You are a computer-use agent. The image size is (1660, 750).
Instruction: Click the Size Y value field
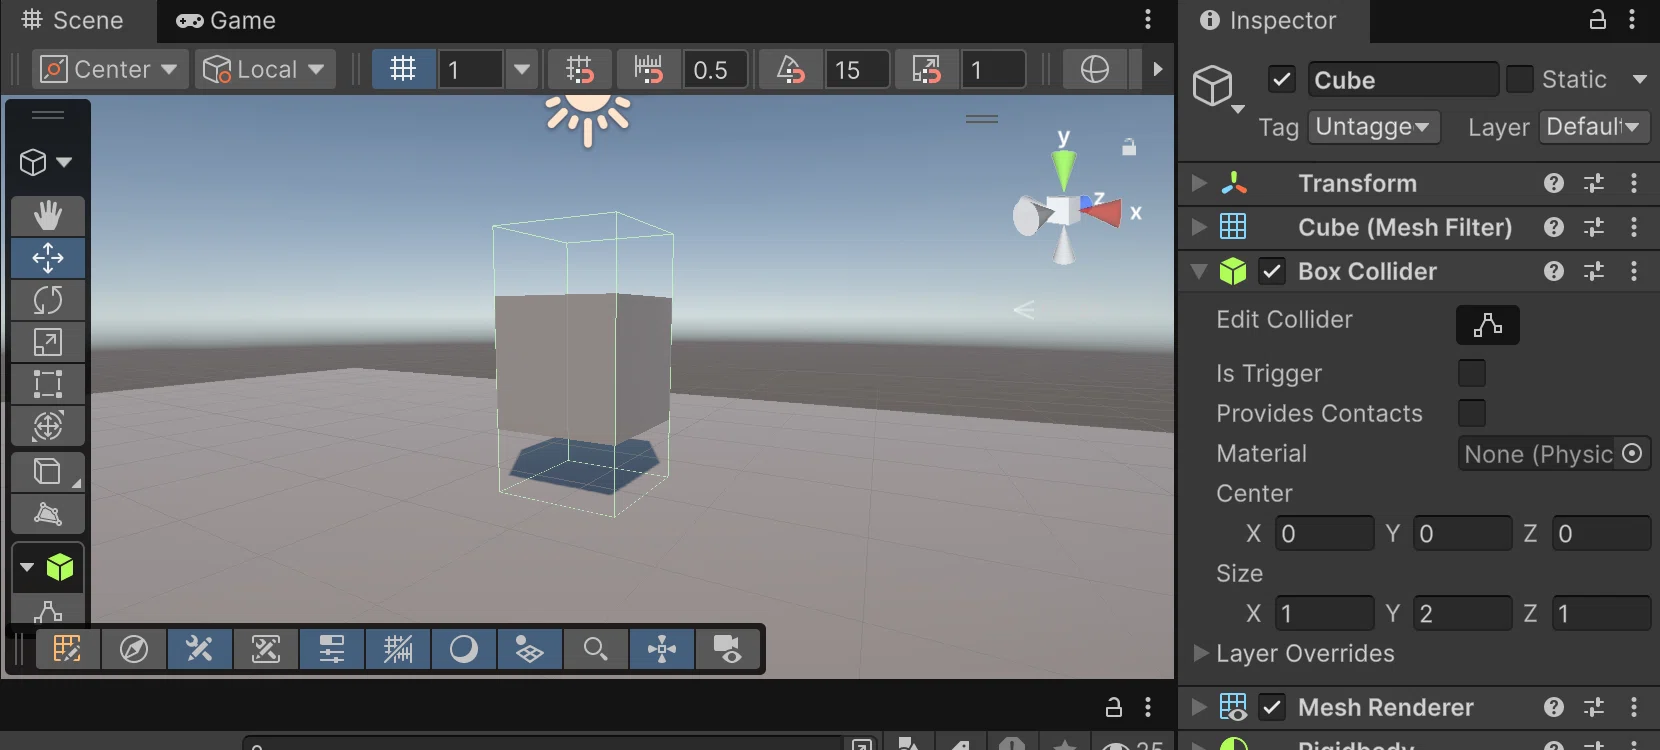pos(1462,613)
